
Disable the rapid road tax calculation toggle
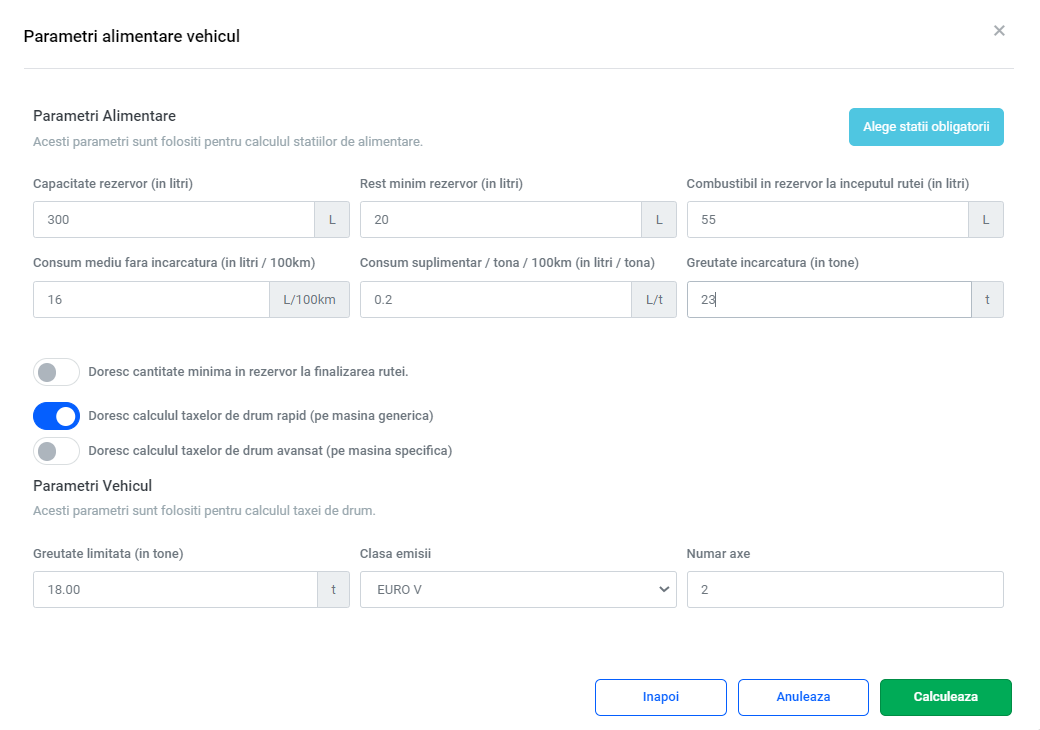57,416
